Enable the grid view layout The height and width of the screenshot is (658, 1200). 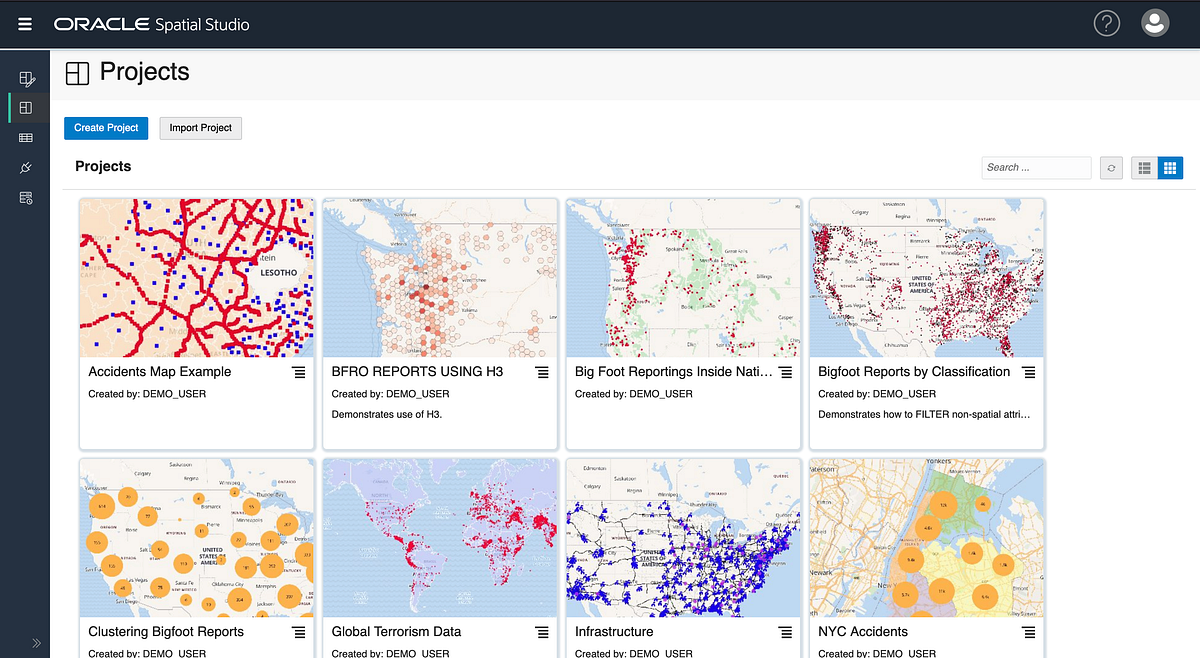tap(1170, 167)
